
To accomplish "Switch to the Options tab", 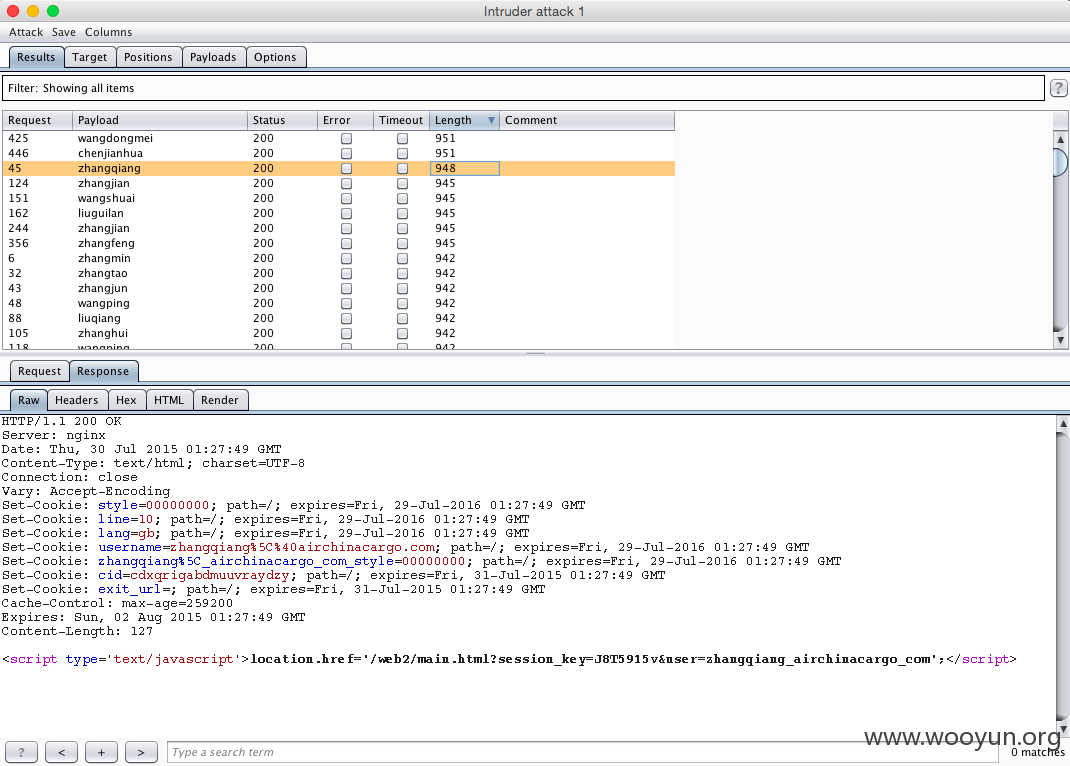I will click(x=275, y=57).
